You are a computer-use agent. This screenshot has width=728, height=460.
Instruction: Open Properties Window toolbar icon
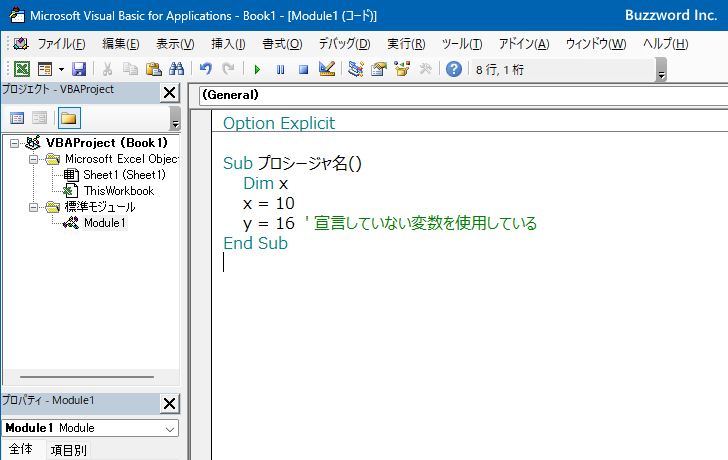(379, 69)
